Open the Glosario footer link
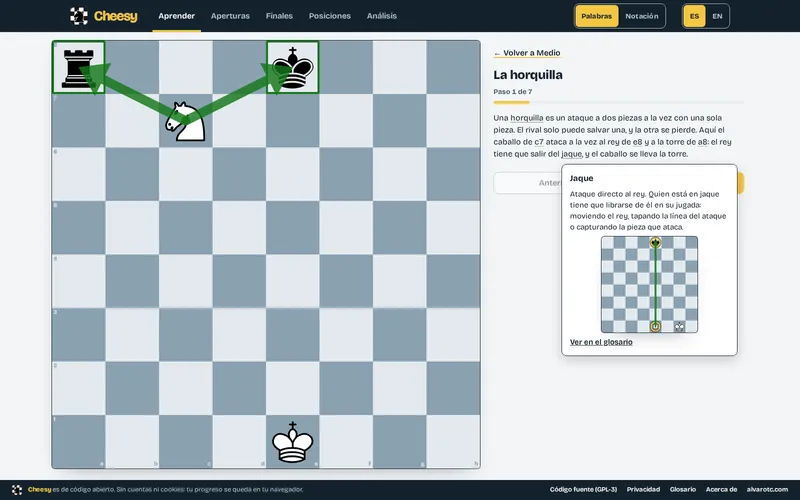The width and height of the screenshot is (800, 500). tap(683, 490)
